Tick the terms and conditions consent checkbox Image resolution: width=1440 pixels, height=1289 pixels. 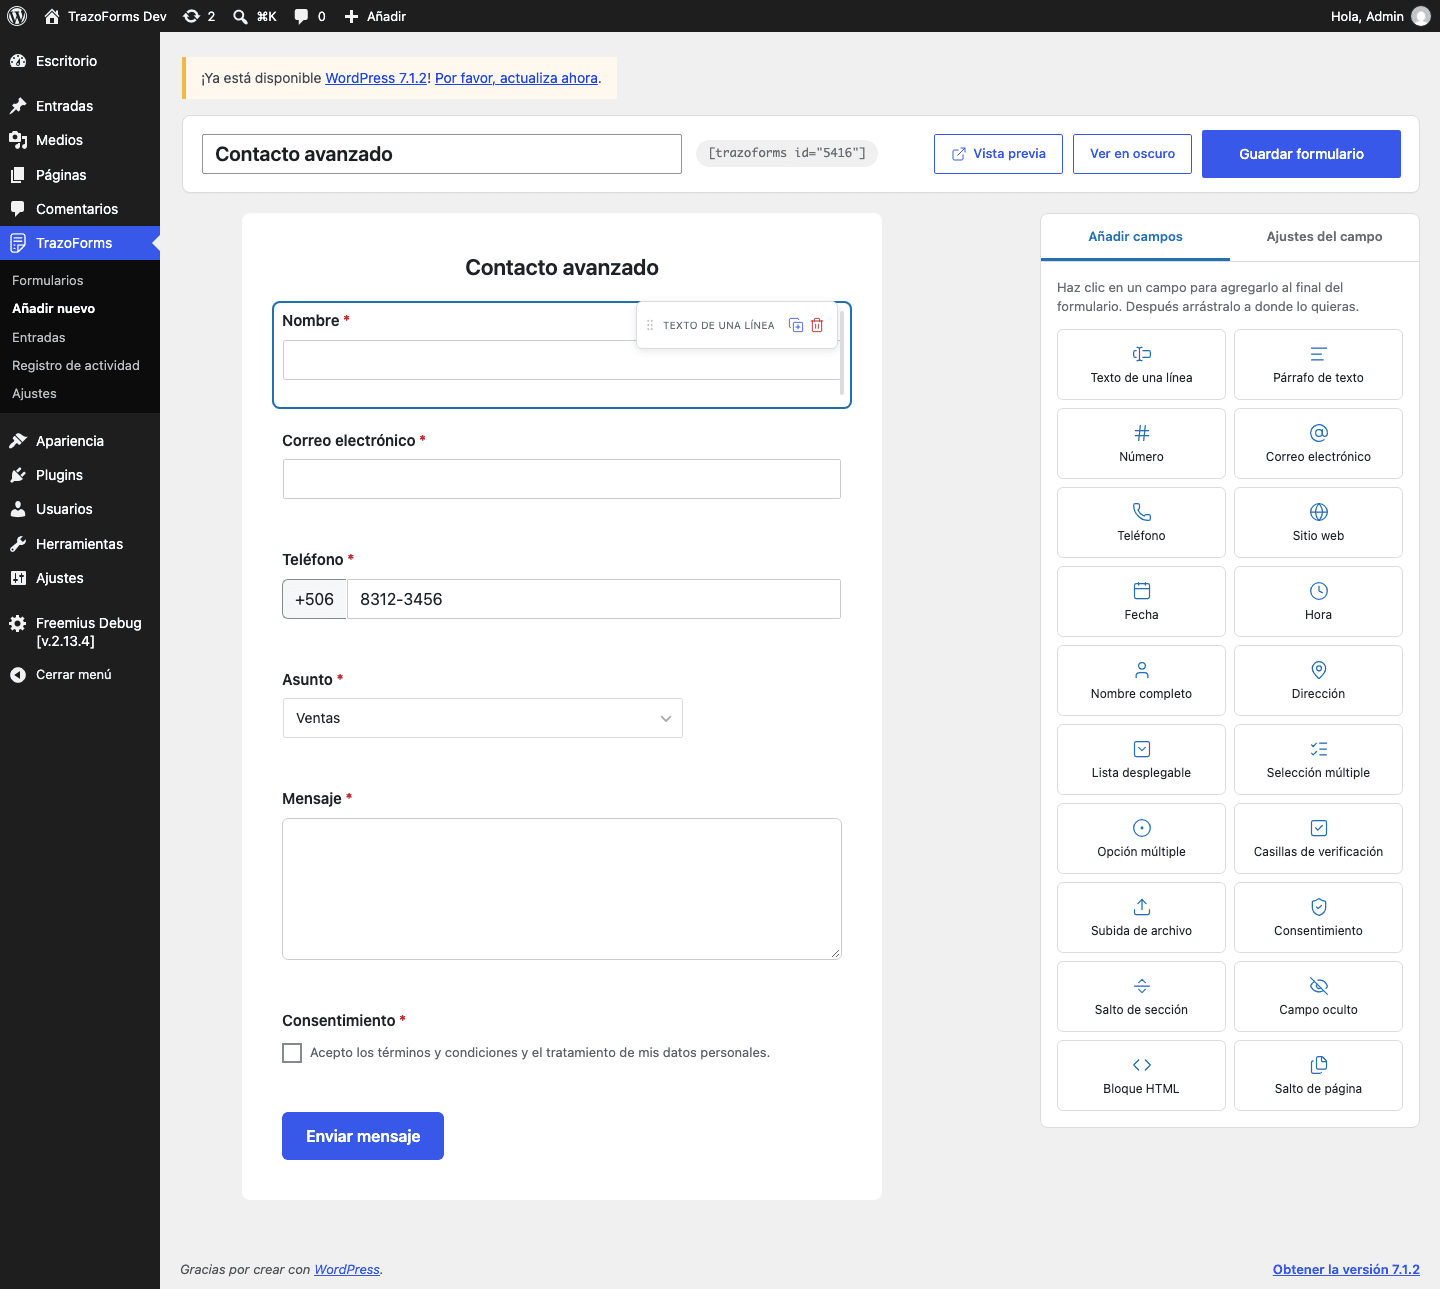292,1053
